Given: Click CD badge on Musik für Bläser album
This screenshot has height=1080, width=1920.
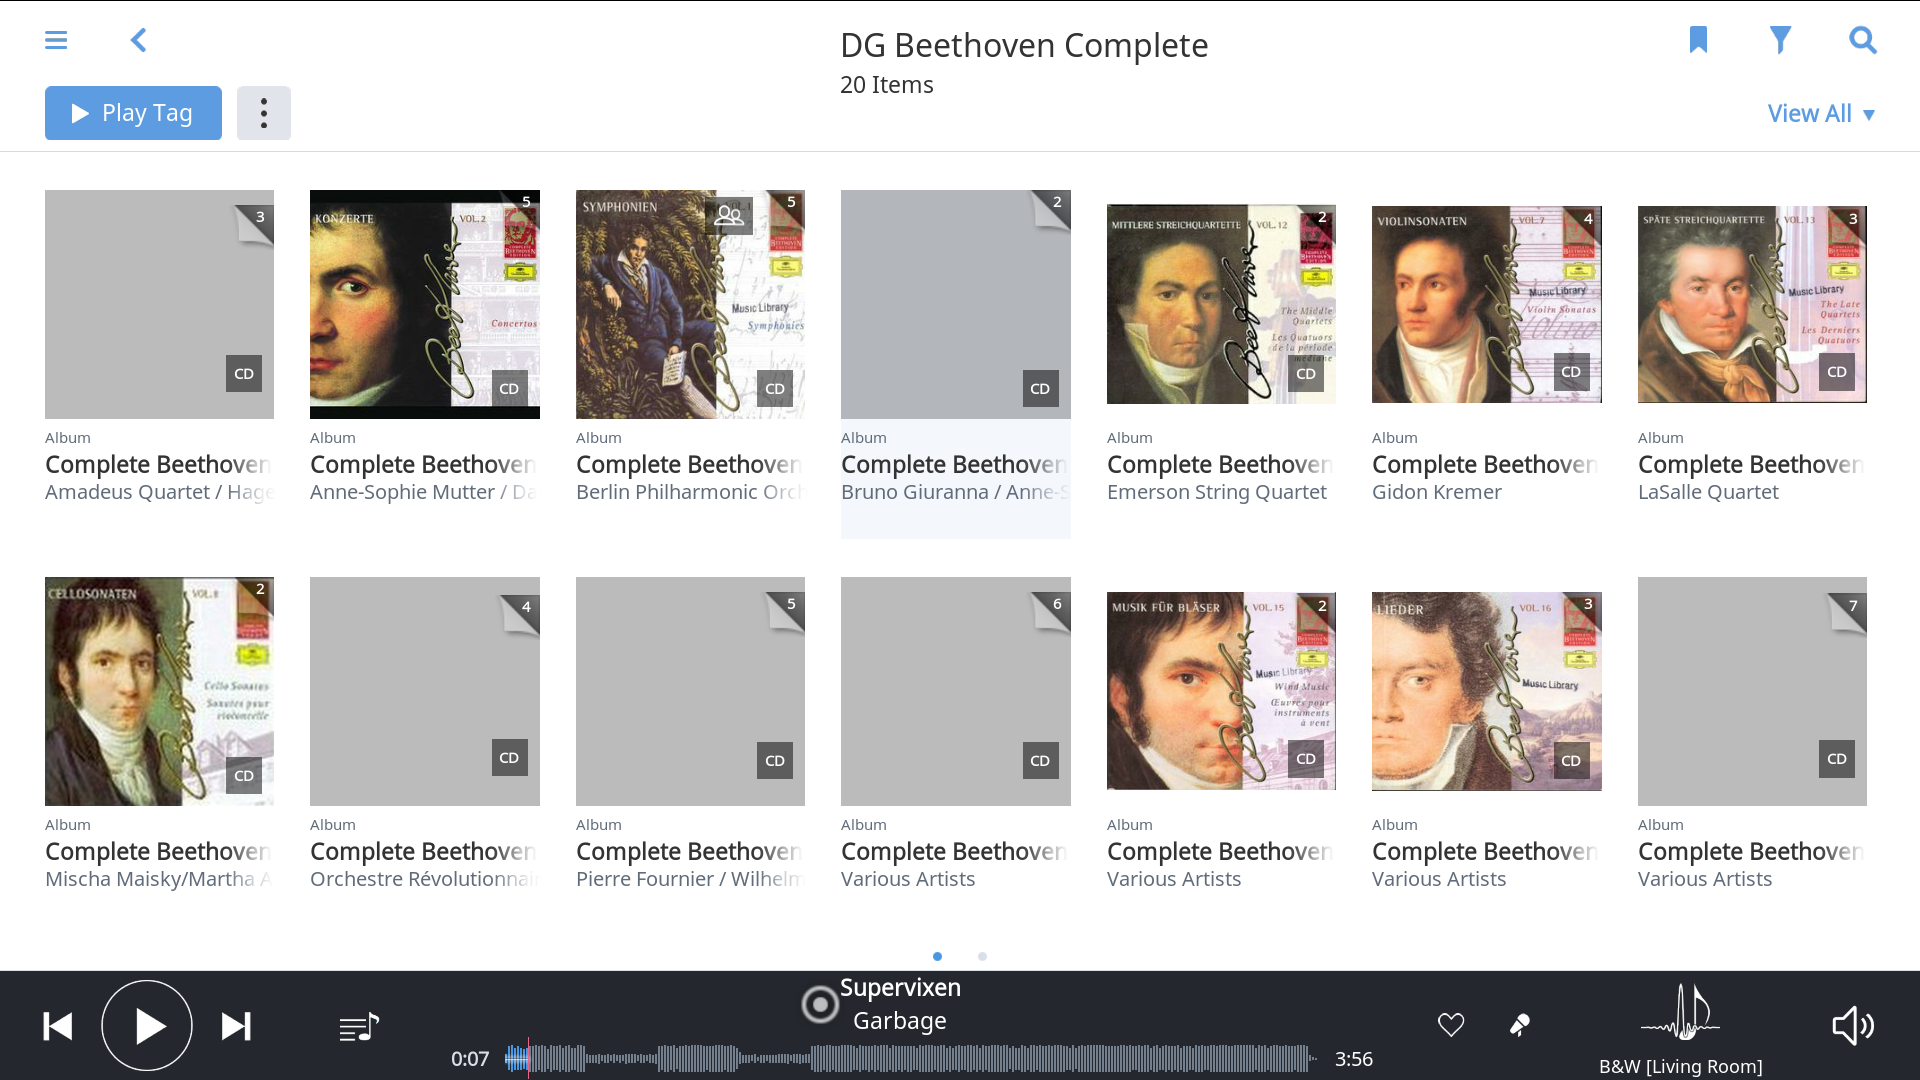Looking at the screenshot, I should (1306, 758).
